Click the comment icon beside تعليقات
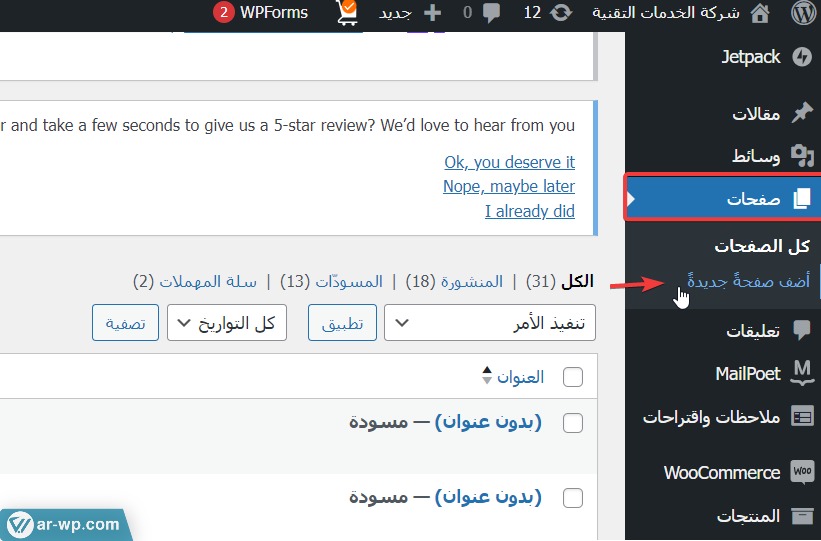Image resolution: width=821 pixels, height=541 pixels. 802,330
